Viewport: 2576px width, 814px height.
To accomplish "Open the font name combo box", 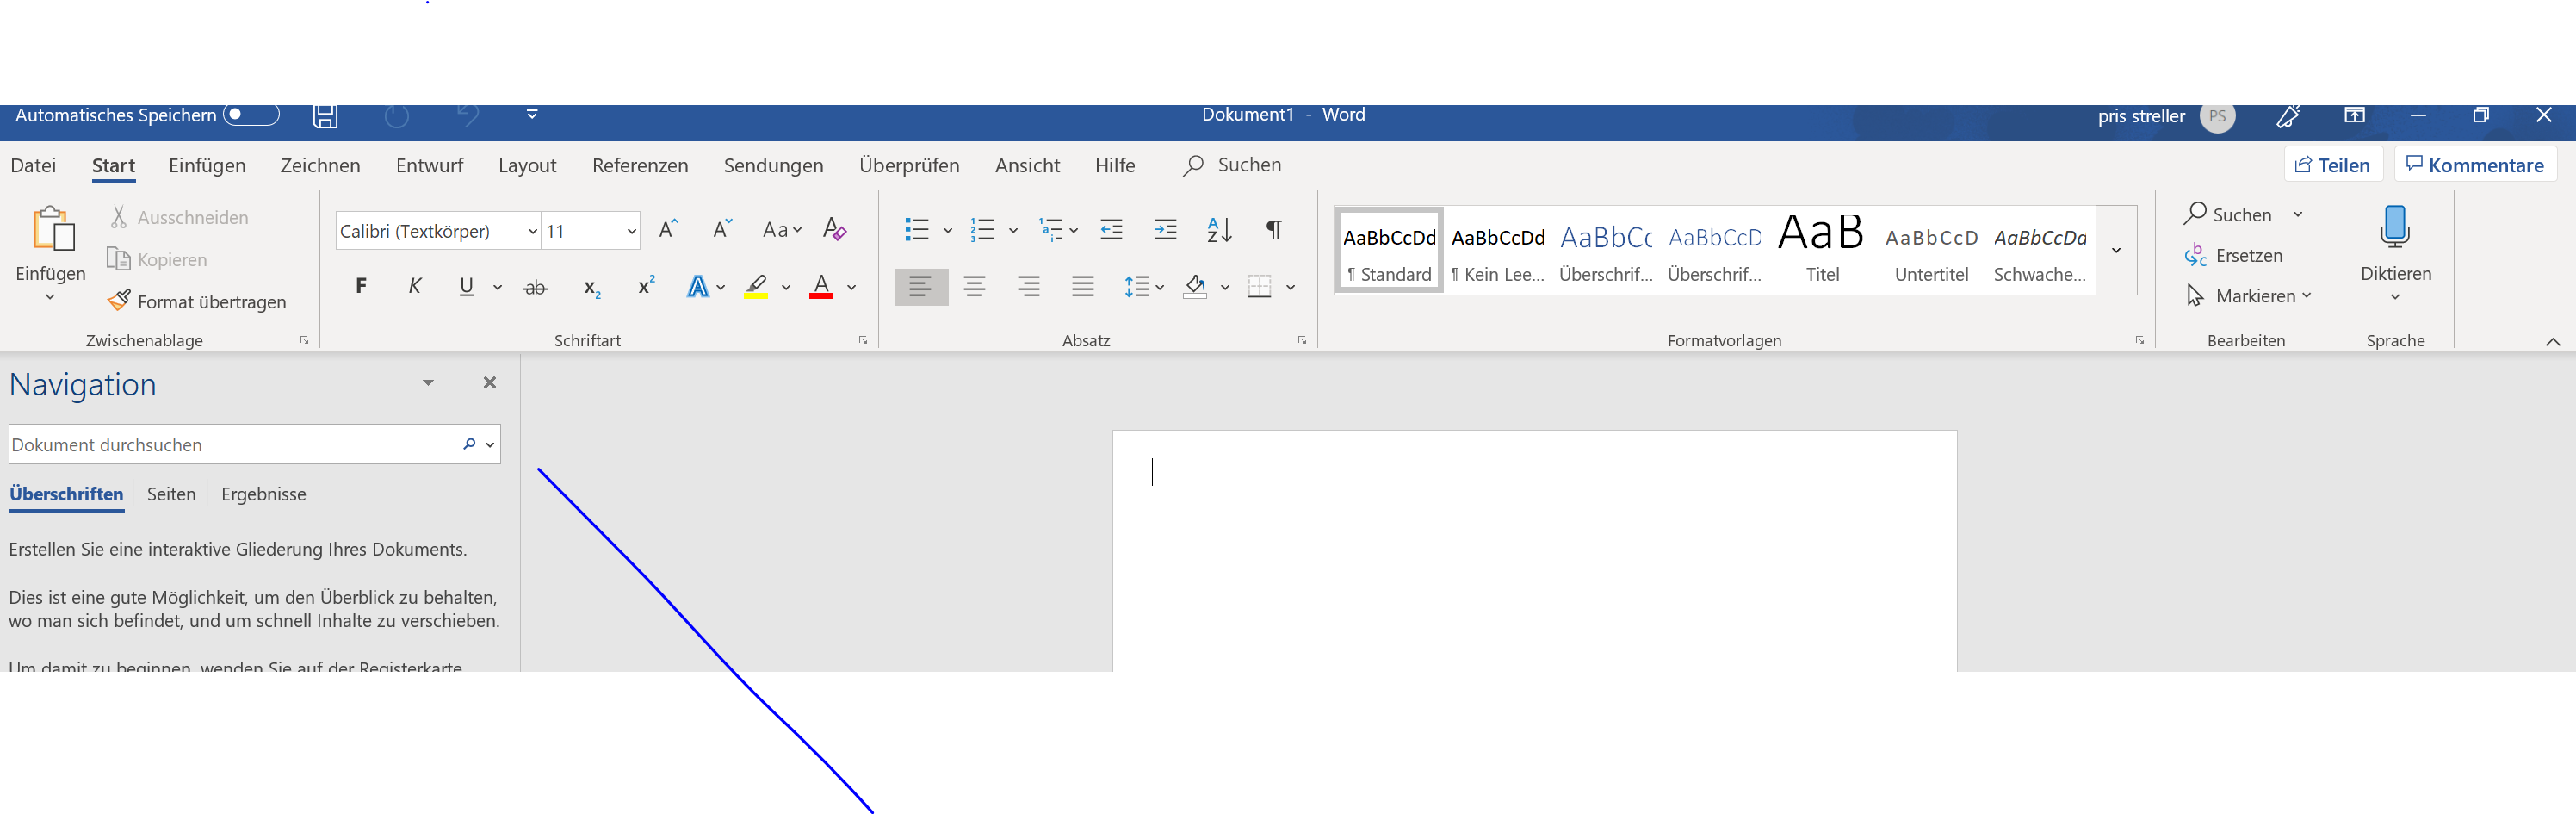I will click(x=438, y=231).
